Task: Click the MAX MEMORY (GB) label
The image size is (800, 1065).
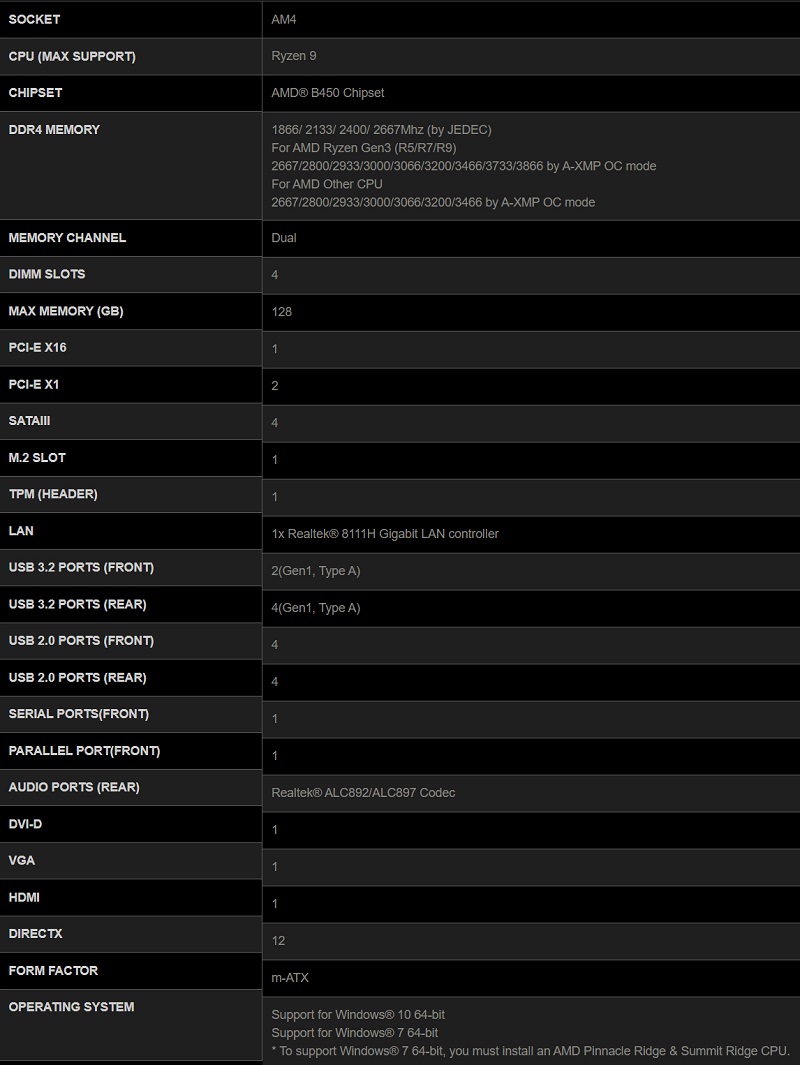Action: [66, 311]
